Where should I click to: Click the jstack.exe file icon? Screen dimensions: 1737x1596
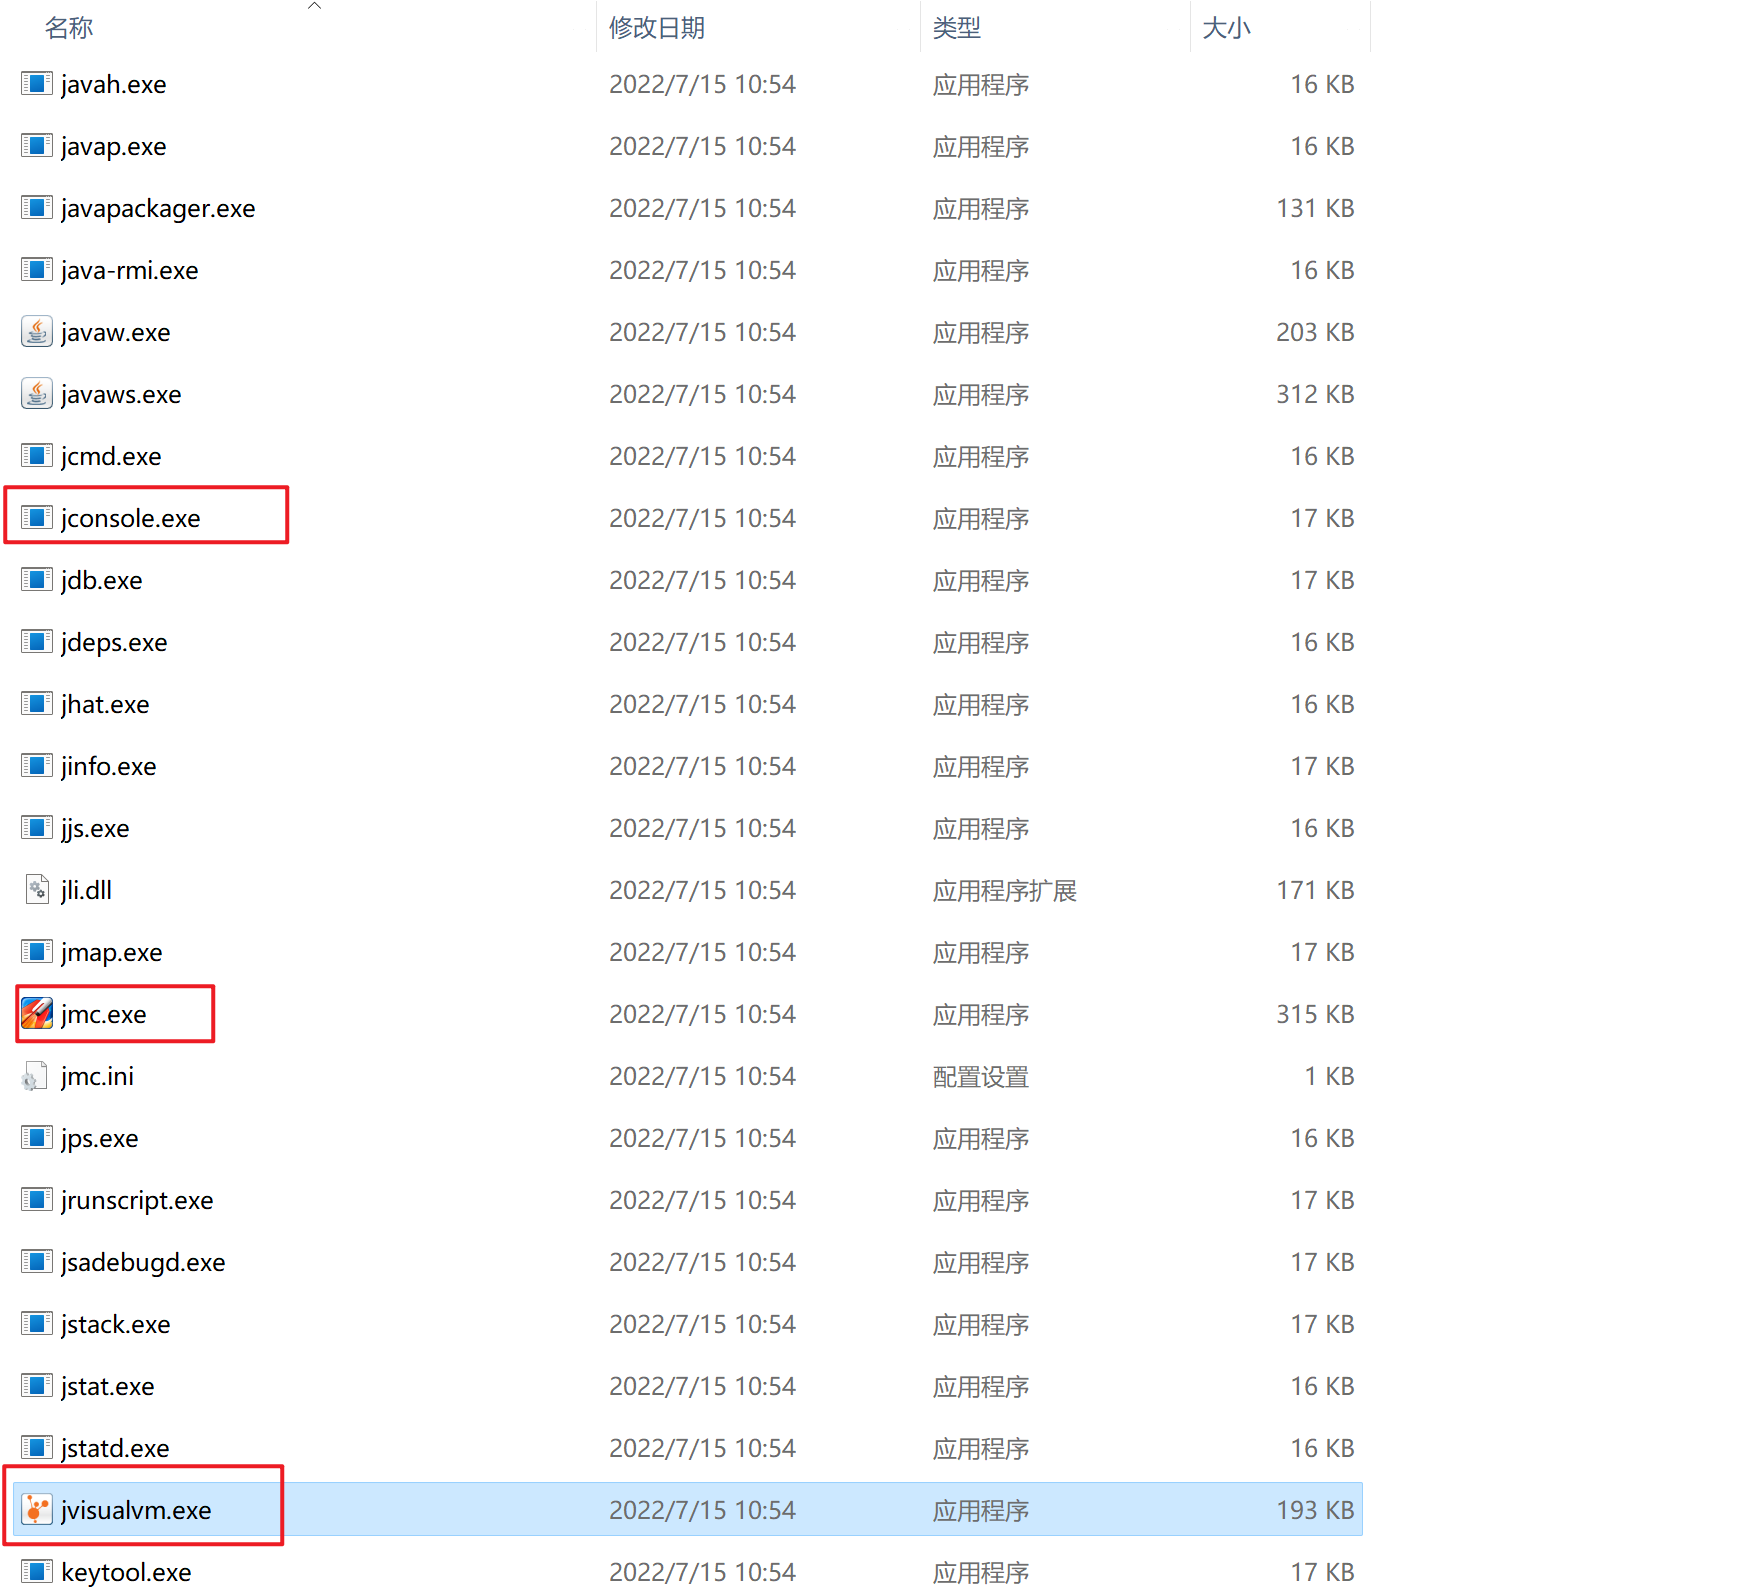[x=37, y=1324]
